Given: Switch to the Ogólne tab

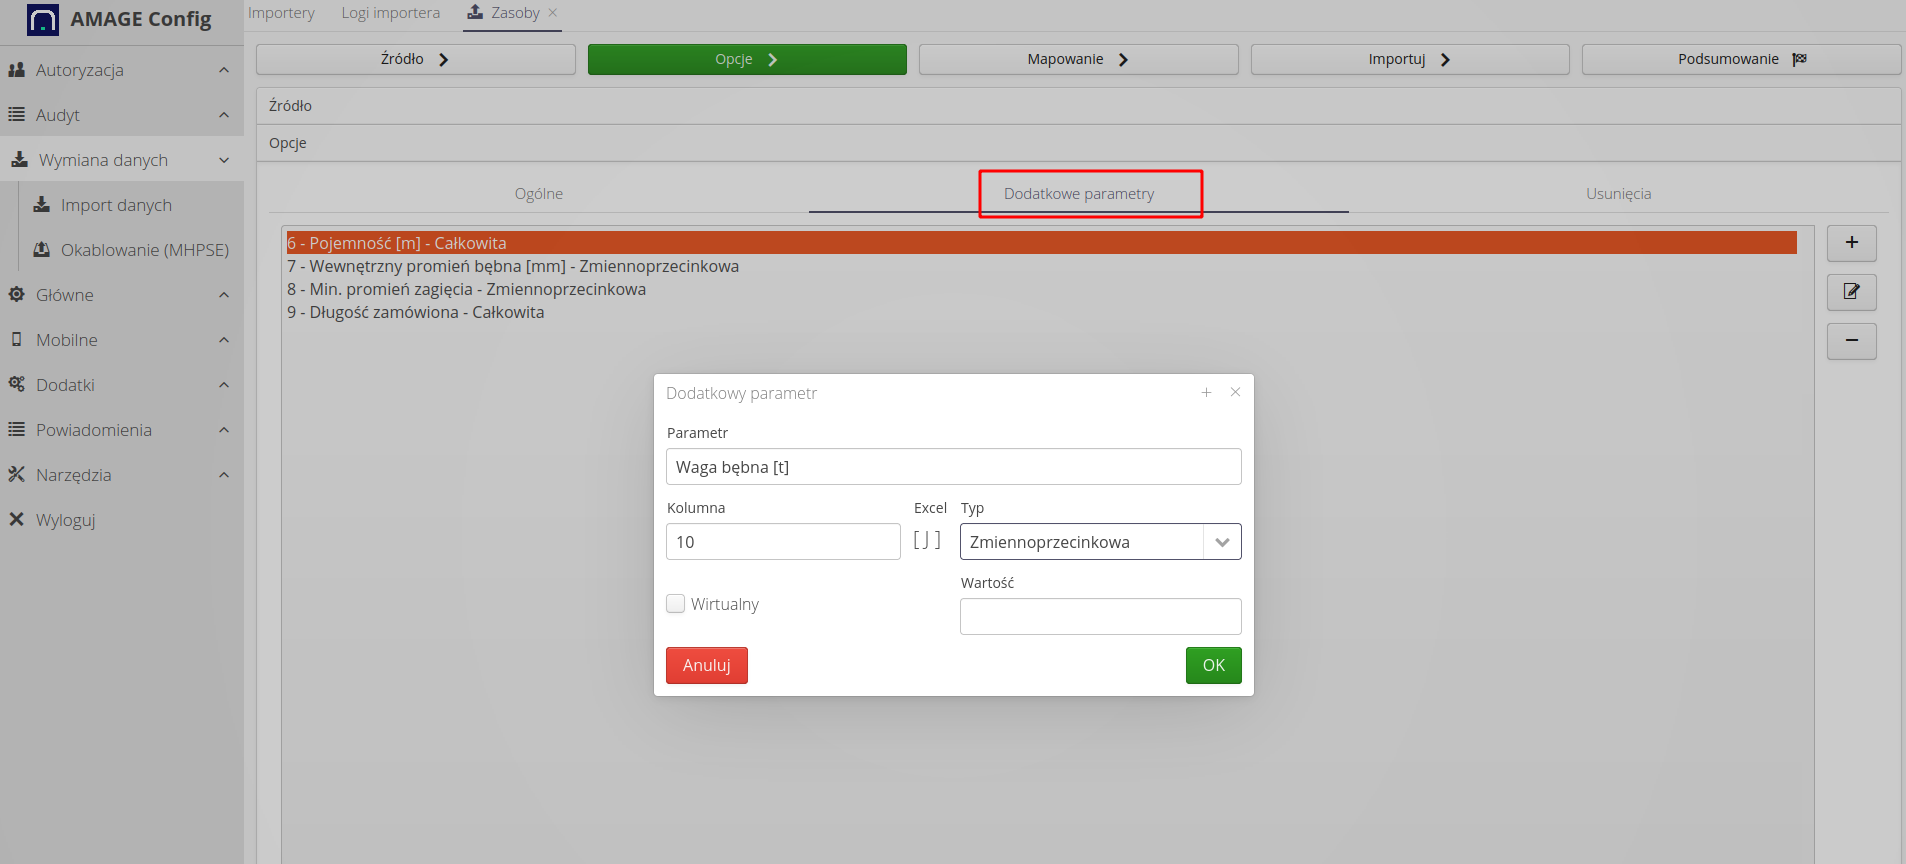Looking at the screenshot, I should pos(538,194).
